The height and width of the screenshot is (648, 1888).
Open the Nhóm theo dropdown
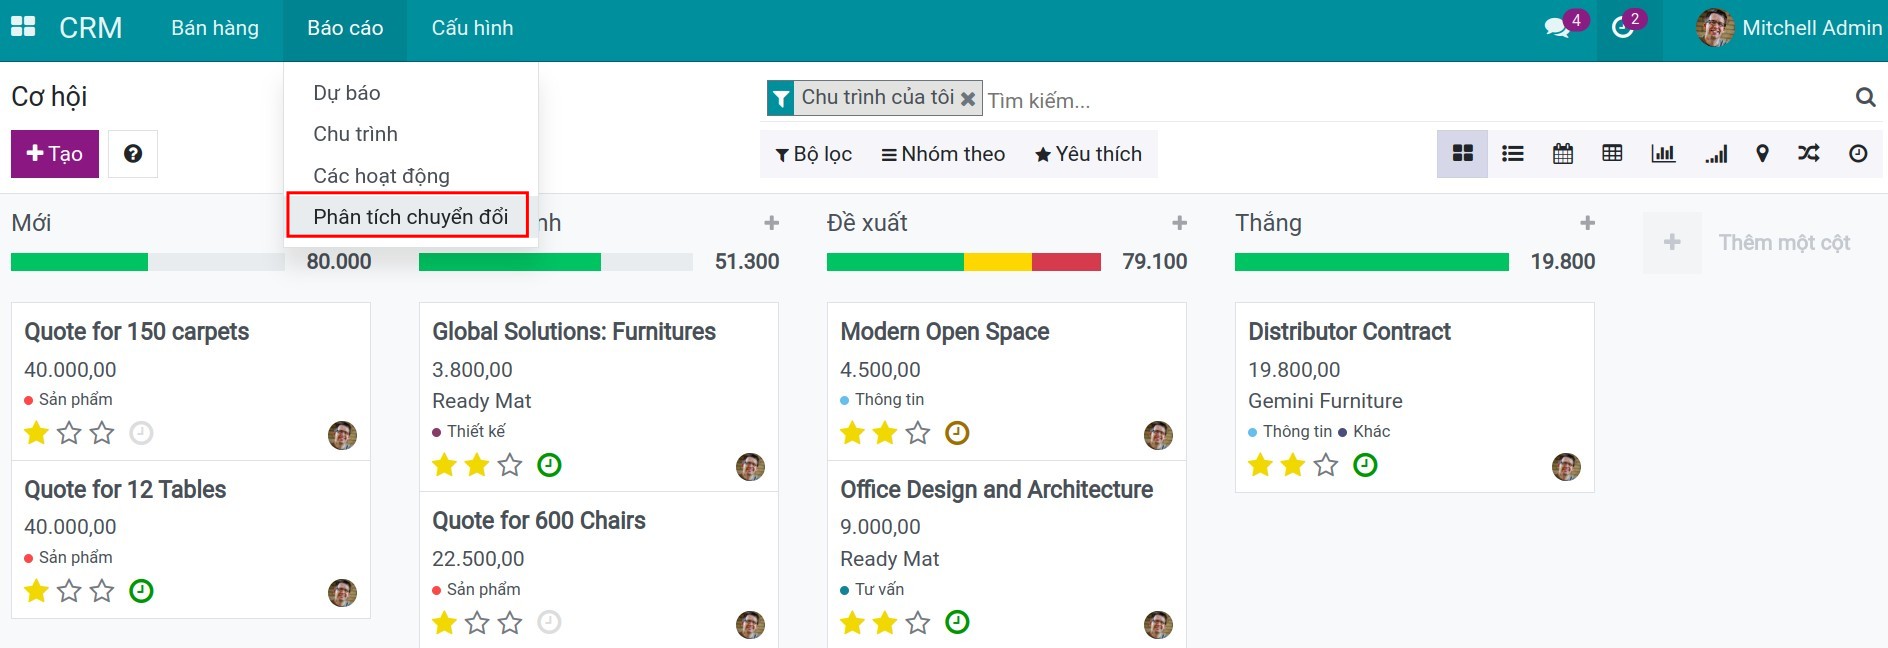[943, 154]
